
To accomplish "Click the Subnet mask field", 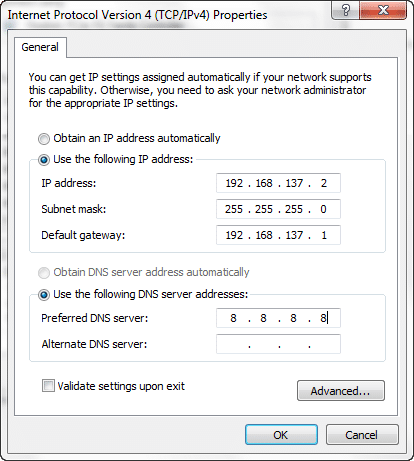I will click(278, 209).
